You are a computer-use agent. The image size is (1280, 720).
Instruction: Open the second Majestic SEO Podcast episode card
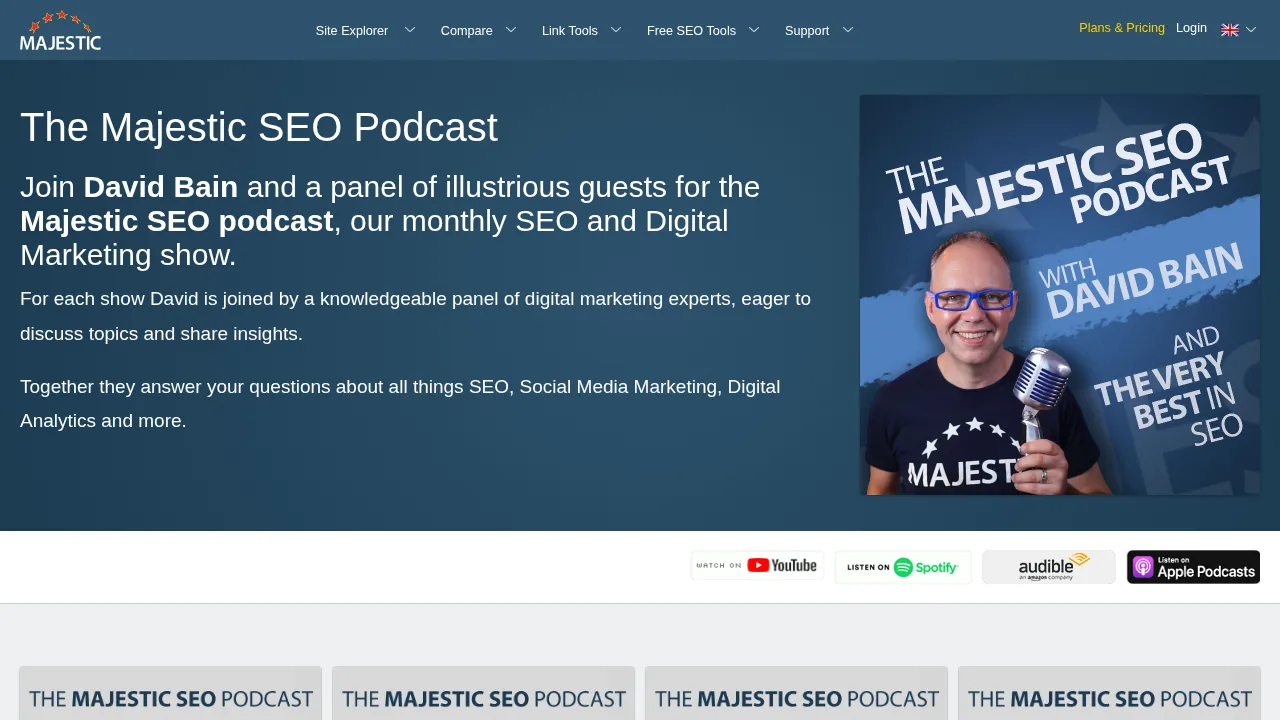click(484, 693)
